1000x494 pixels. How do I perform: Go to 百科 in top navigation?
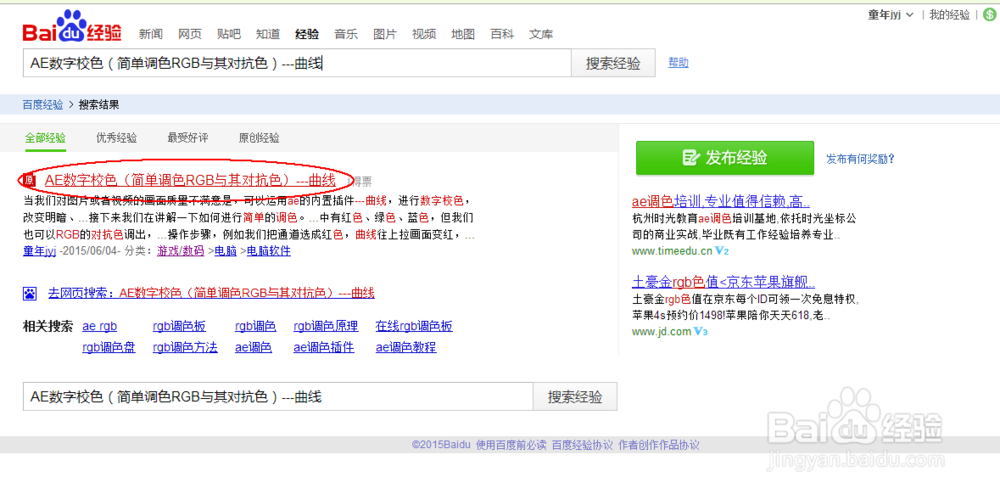click(x=501, y=34)
